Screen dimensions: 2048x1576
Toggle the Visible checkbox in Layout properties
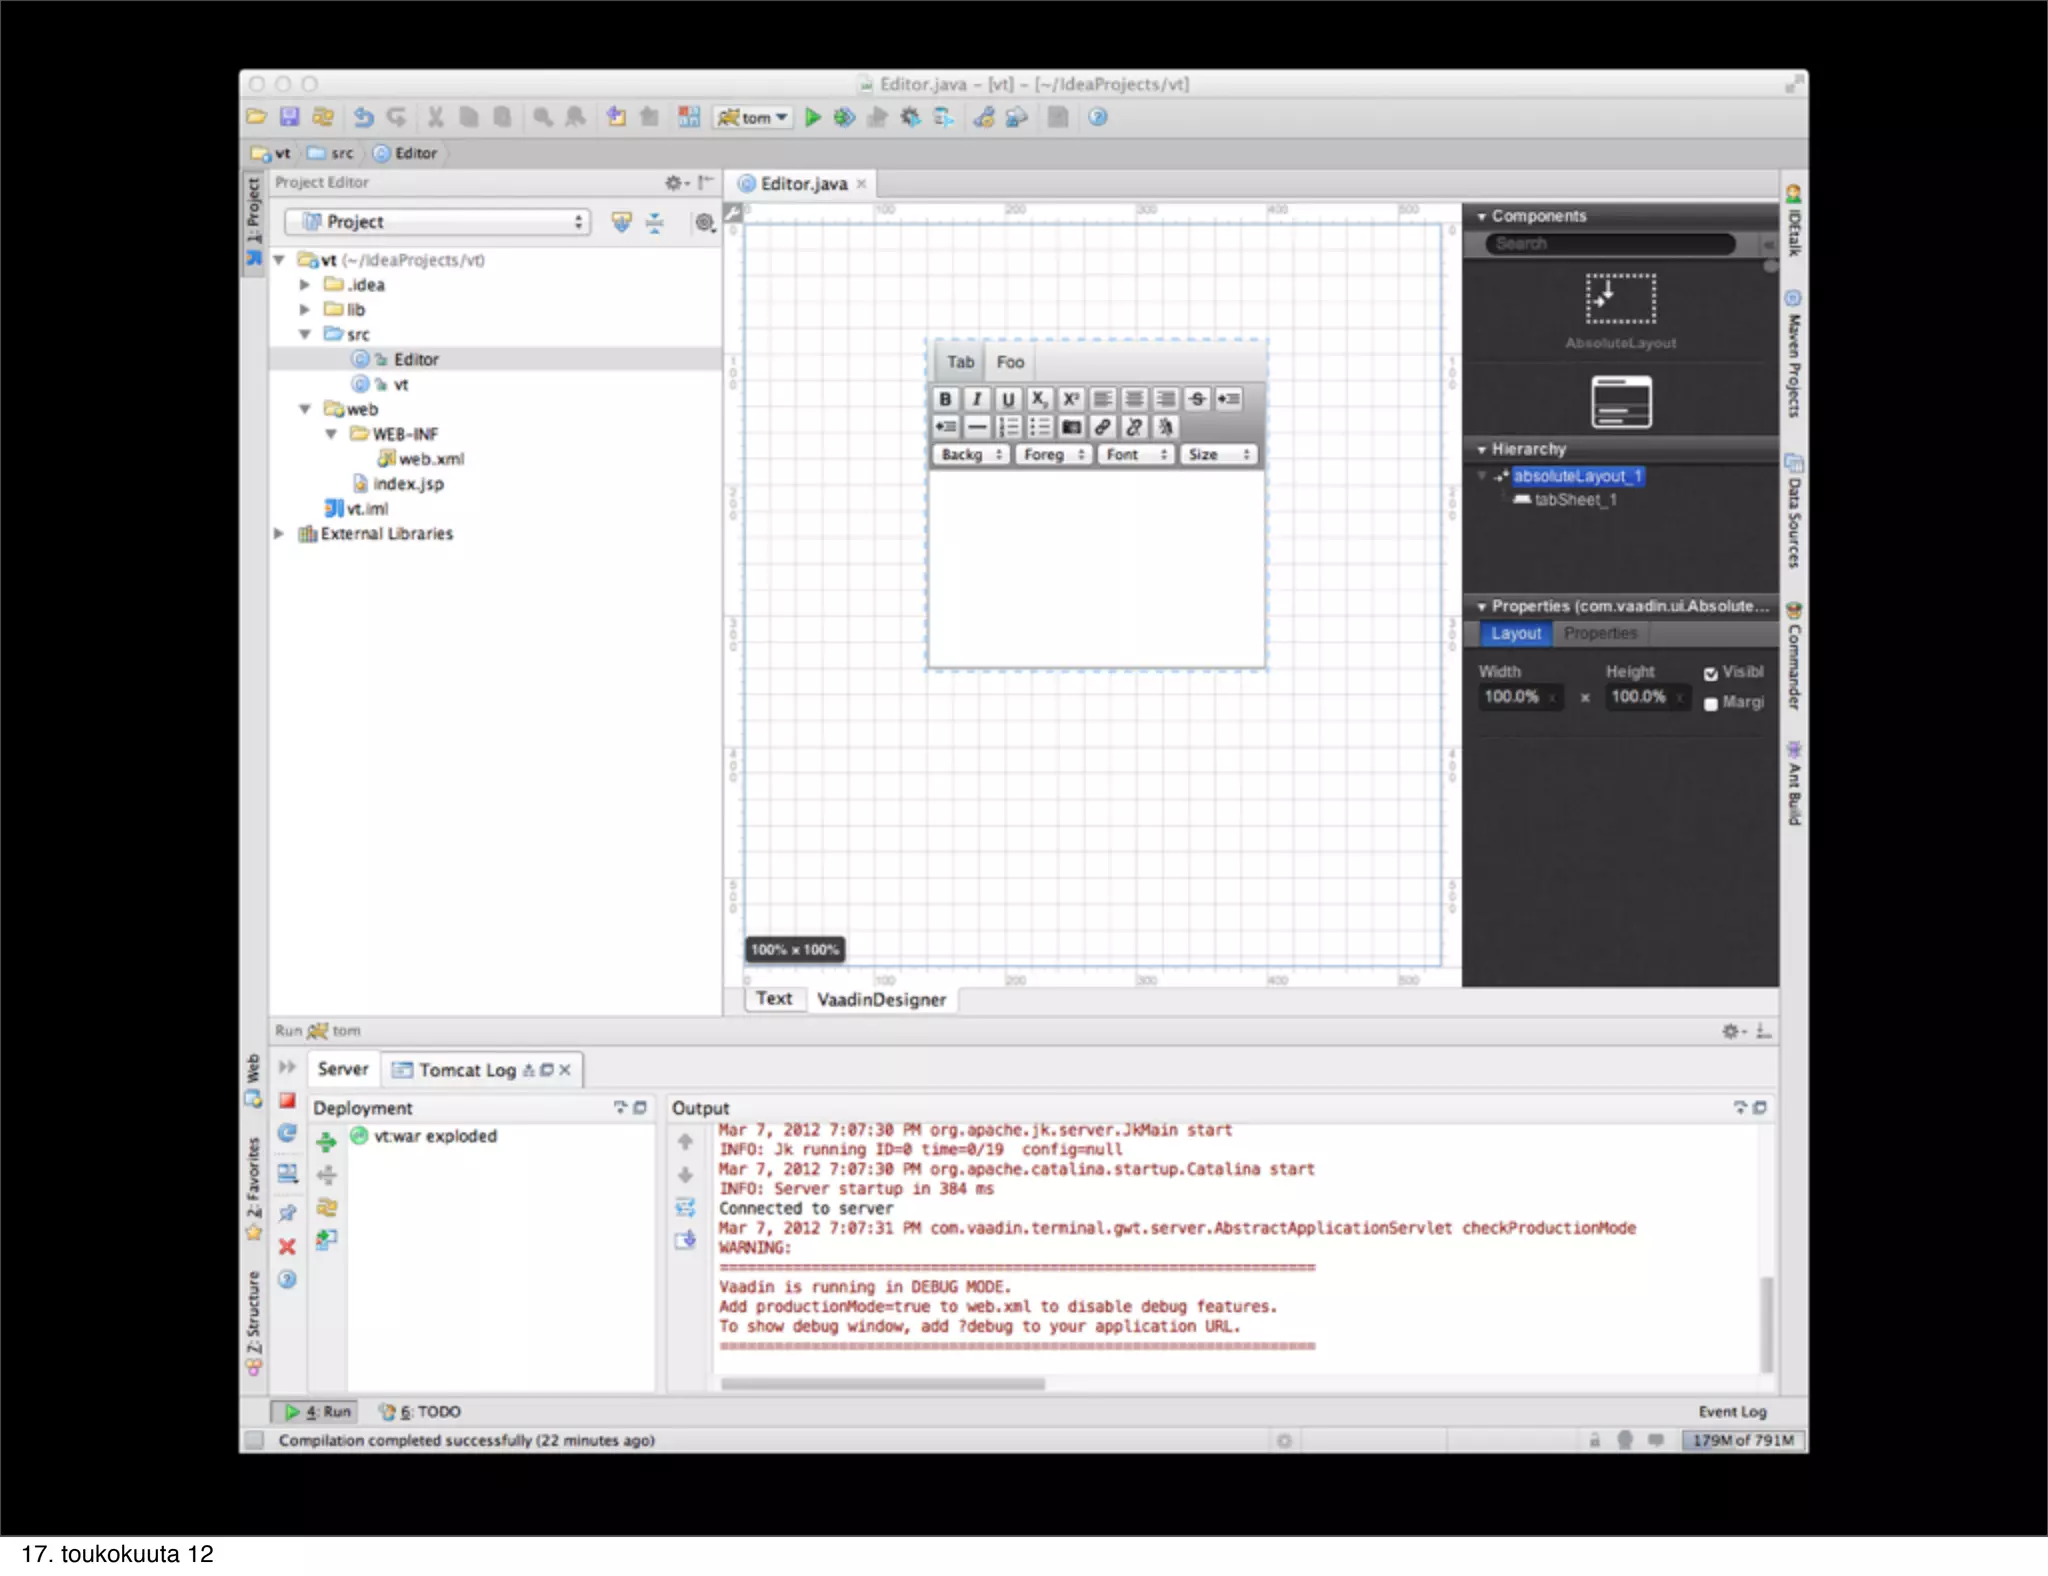(1710, 673)
